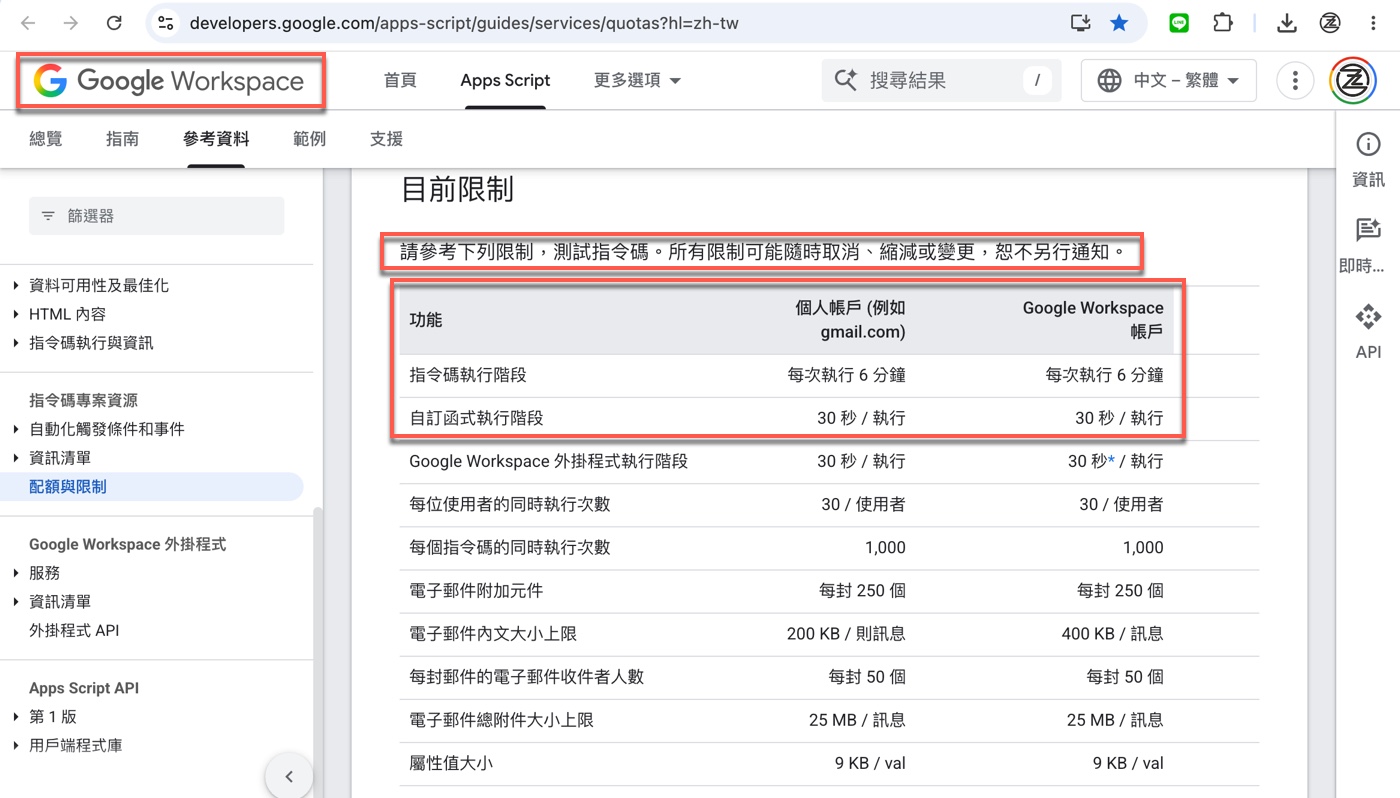
Task: Click the 搜尋結果 search field
Action: (941, 81)
